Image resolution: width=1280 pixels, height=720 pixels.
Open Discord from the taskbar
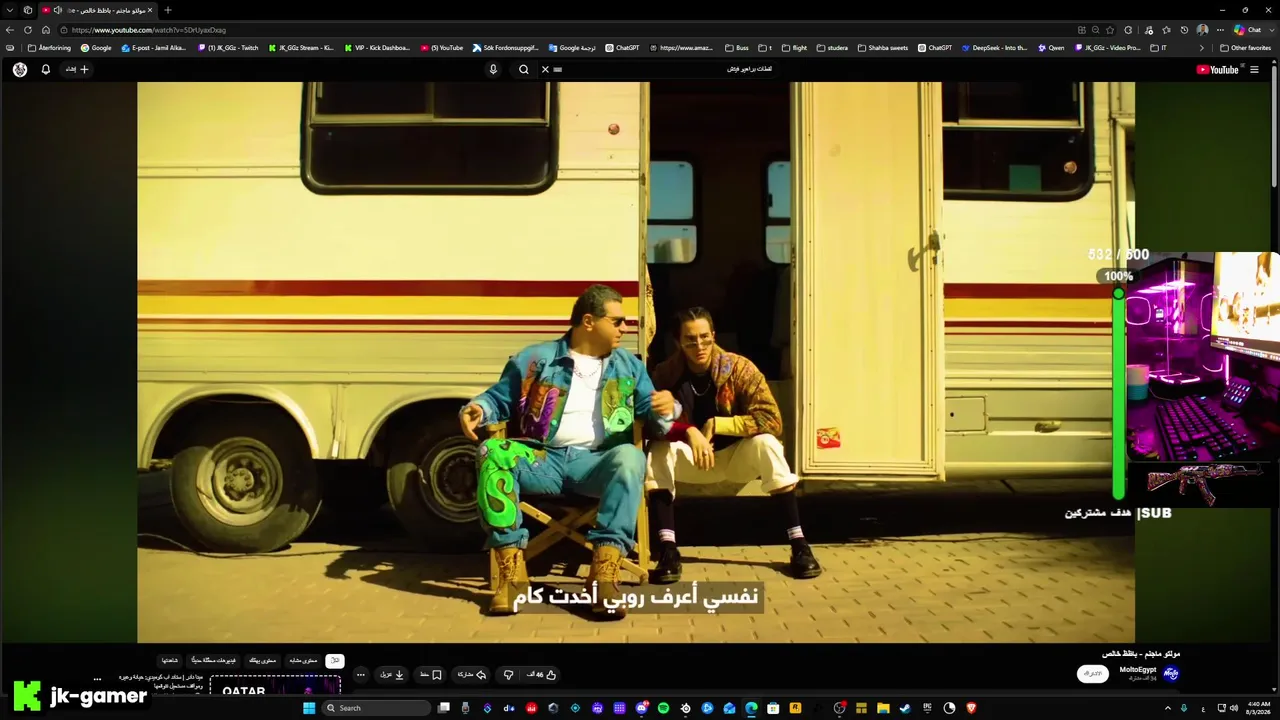tap(641, 708)
